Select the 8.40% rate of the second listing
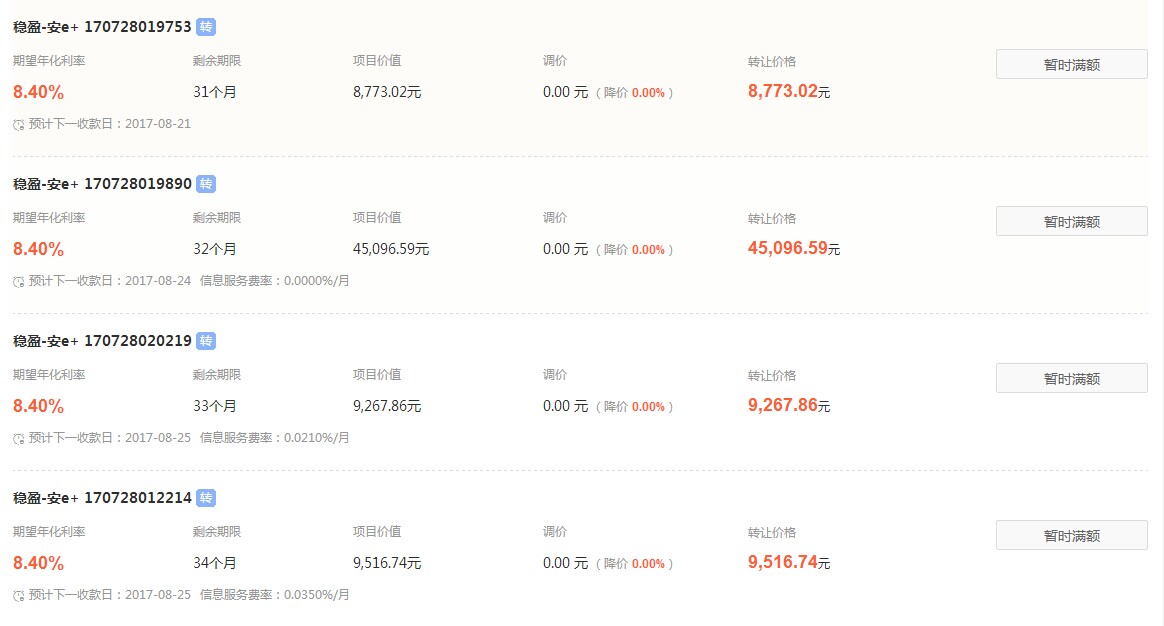 (37, 249)
